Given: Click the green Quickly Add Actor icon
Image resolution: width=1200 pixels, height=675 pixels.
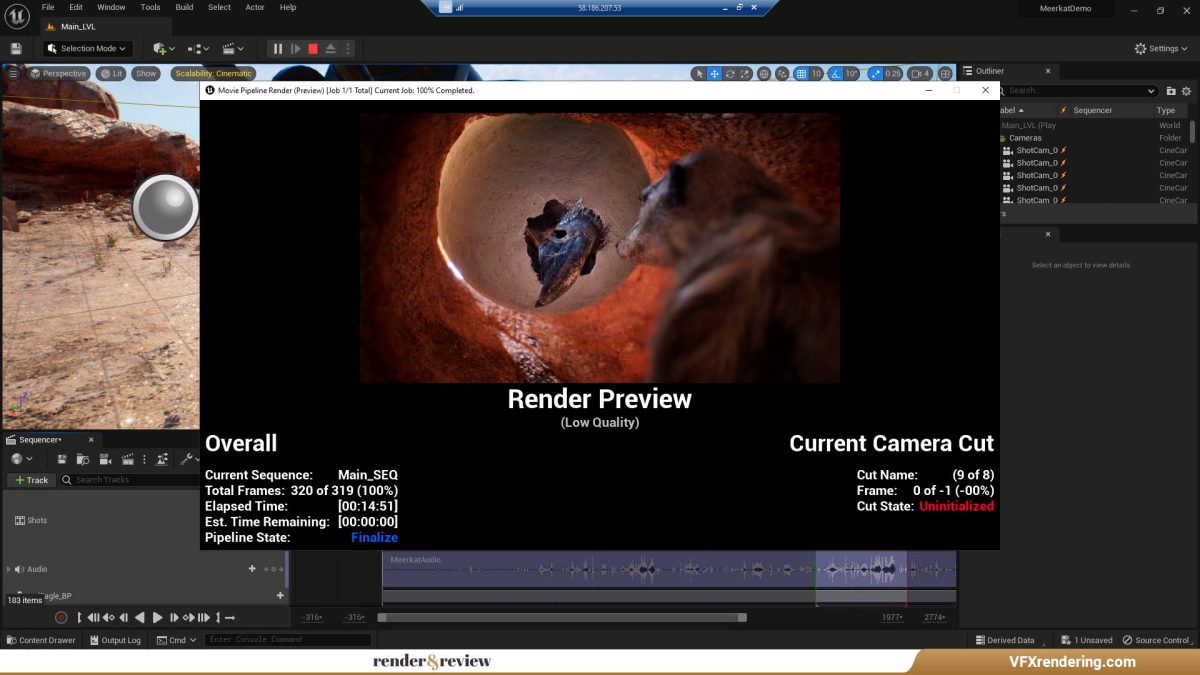Looking at the screenshot, I should 158,48.
